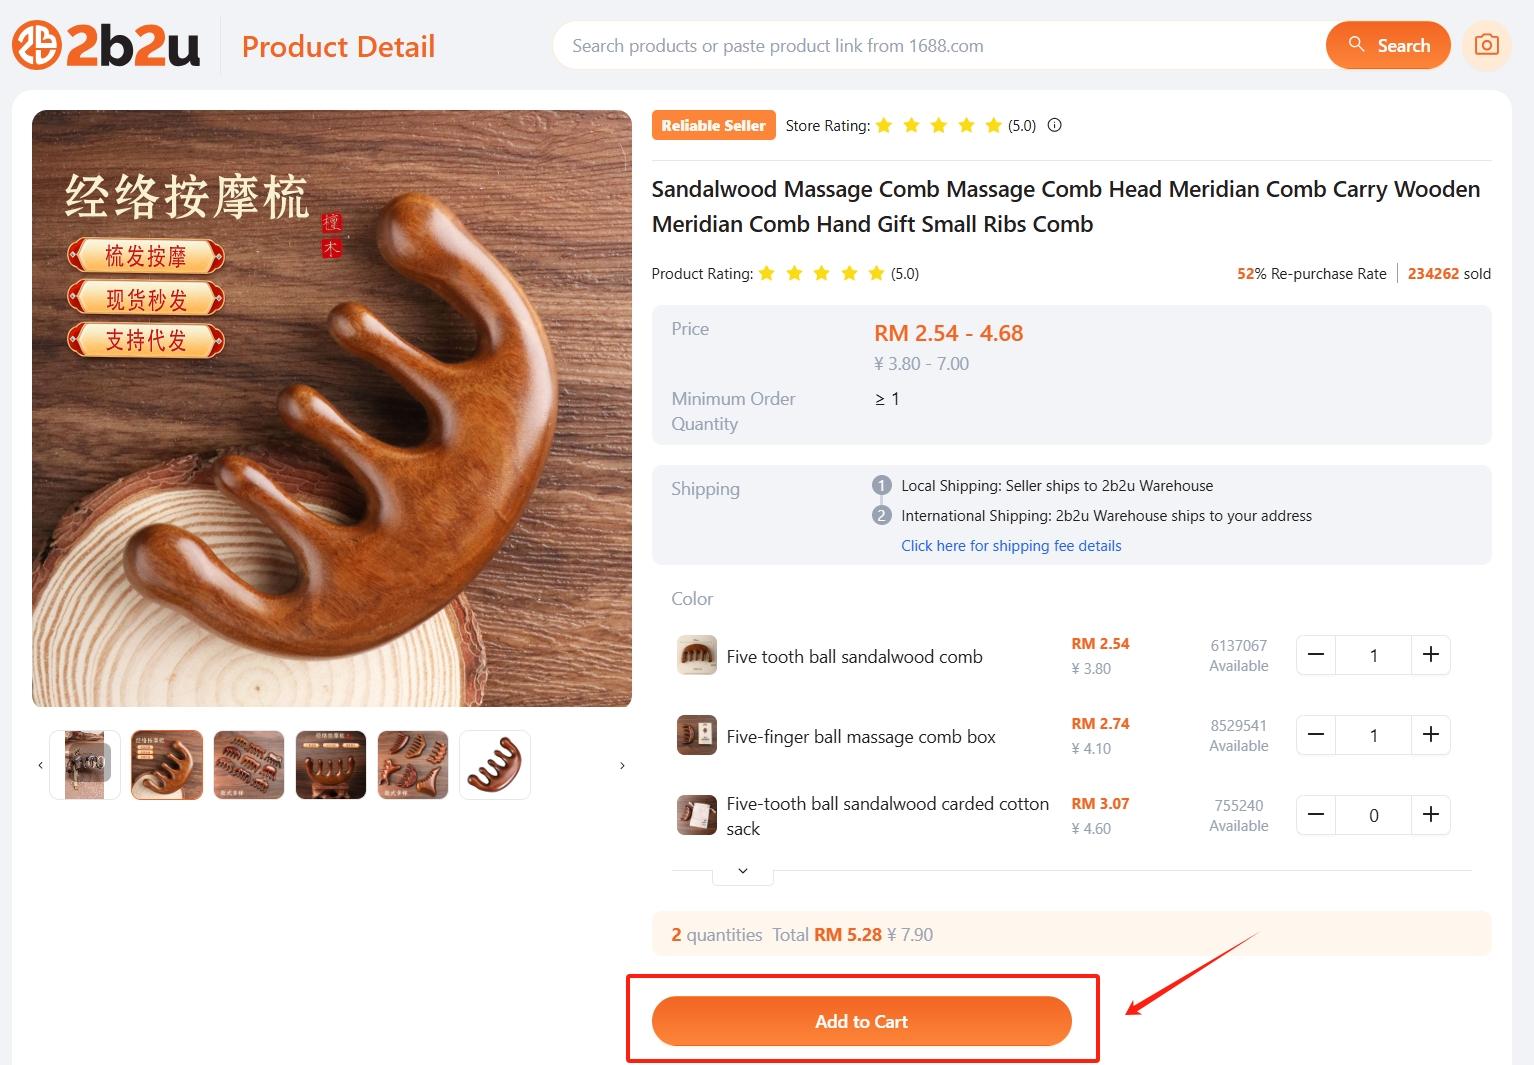Screen dimensions: 1534x1065
Task: Click the first video thumbnail
Action: click(x=85, y=765)
